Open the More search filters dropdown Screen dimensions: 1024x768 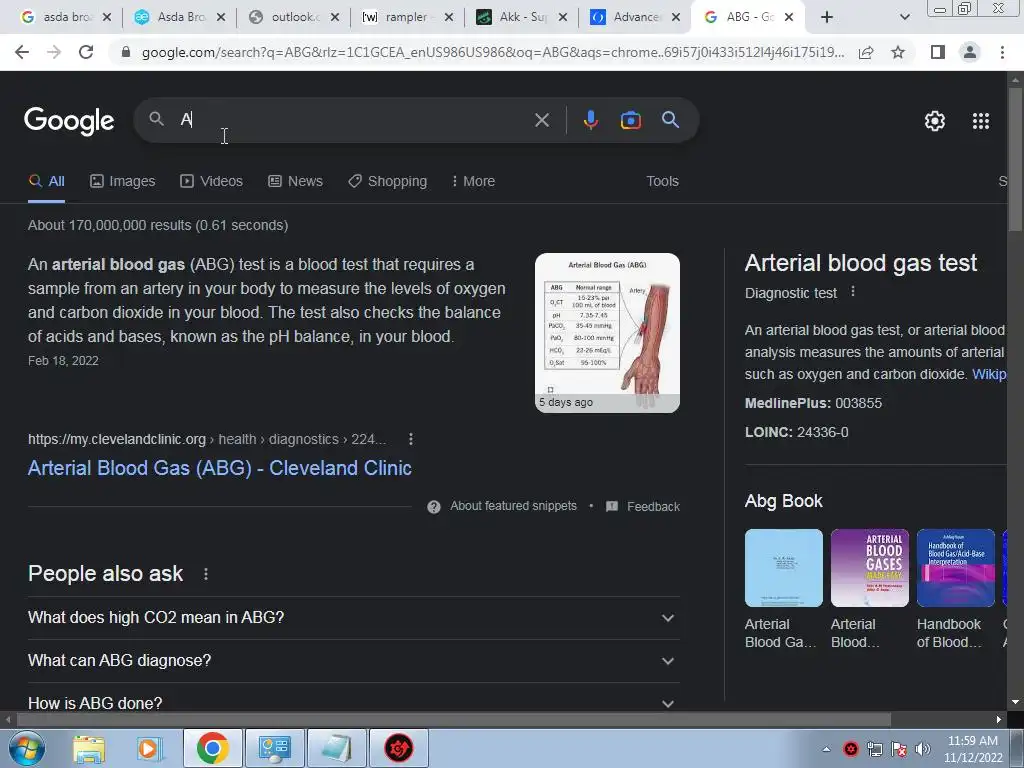(473, 182)
